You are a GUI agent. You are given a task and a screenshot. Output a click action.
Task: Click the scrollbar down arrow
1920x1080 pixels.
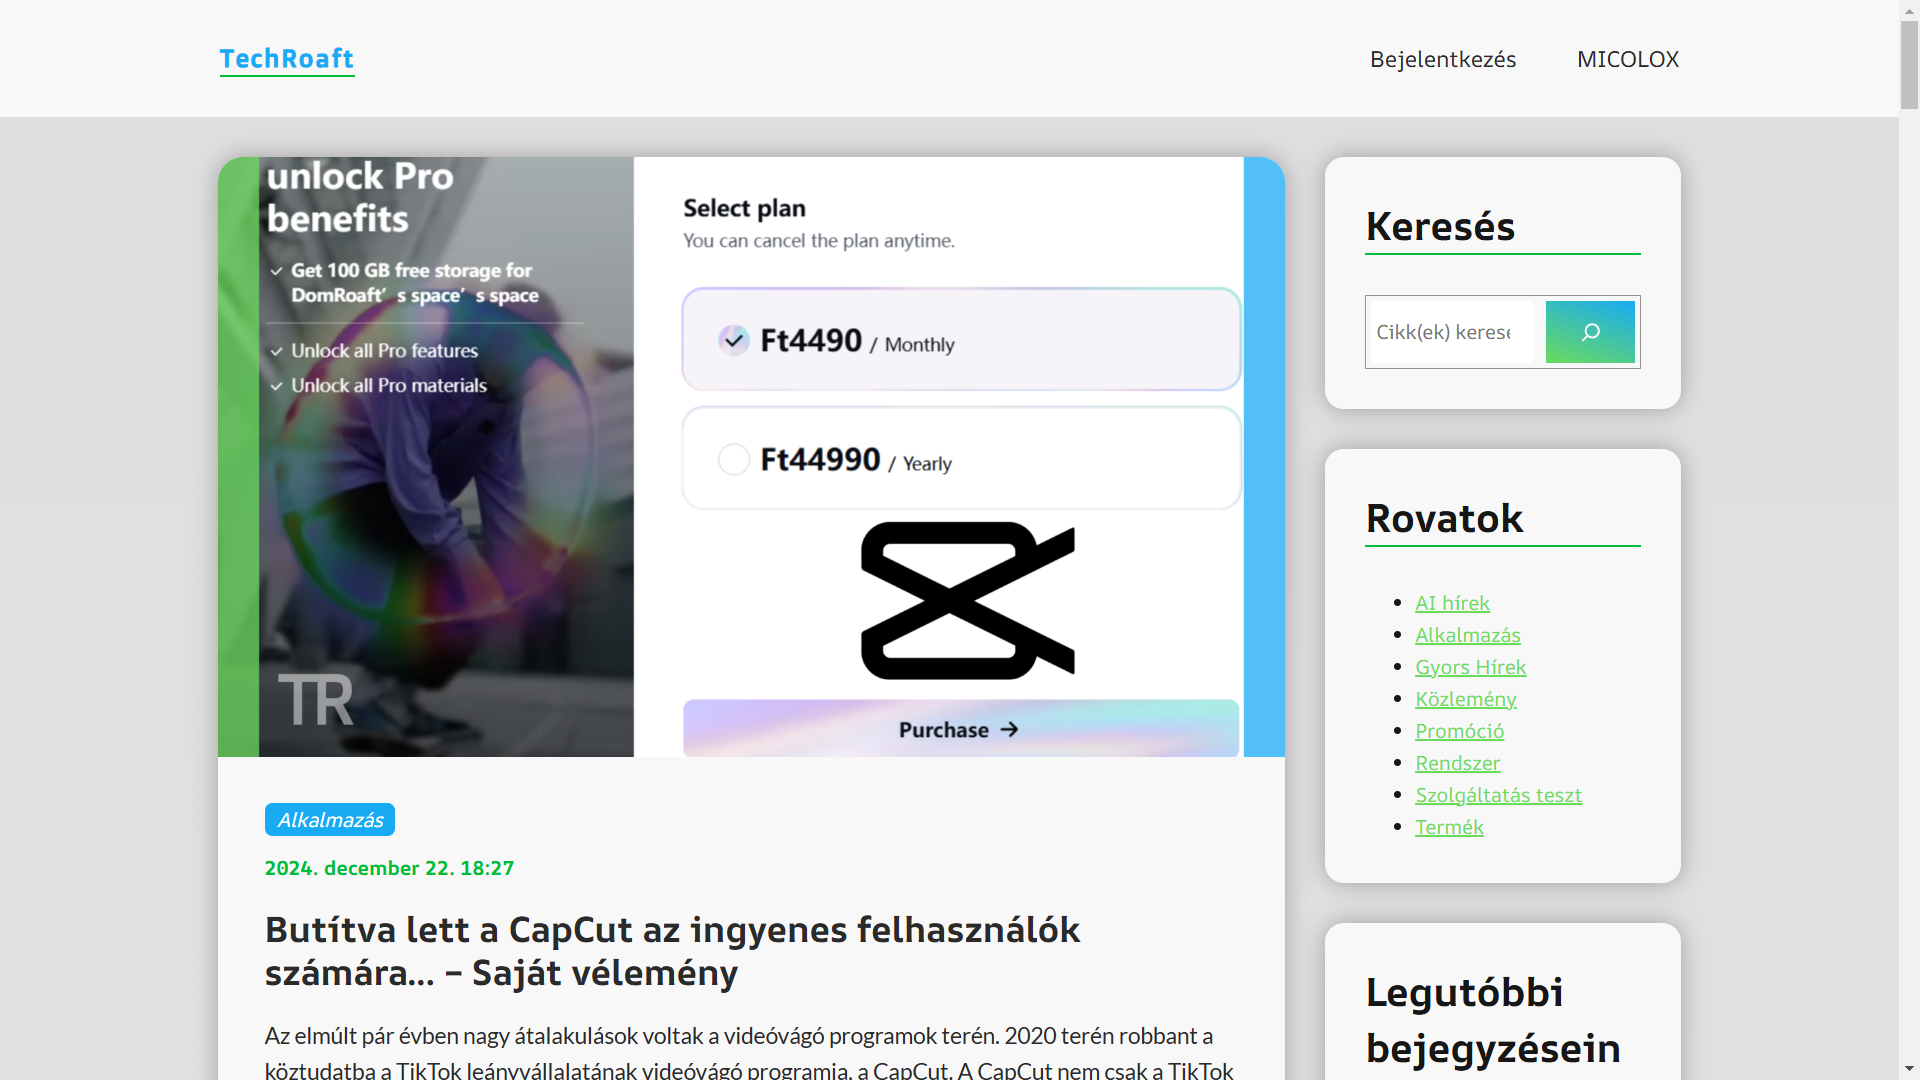1909,1070
